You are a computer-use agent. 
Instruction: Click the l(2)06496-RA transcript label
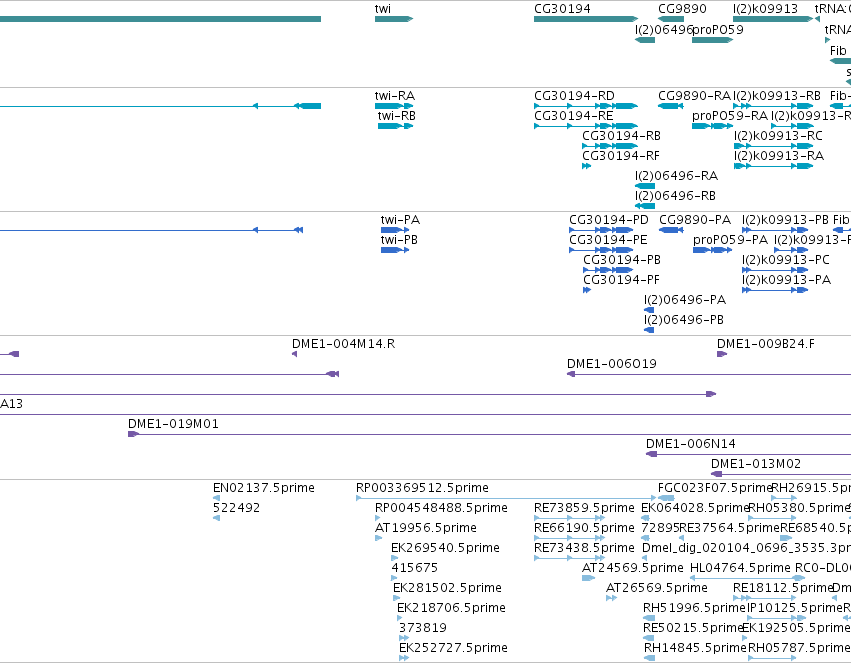point(676,176)
